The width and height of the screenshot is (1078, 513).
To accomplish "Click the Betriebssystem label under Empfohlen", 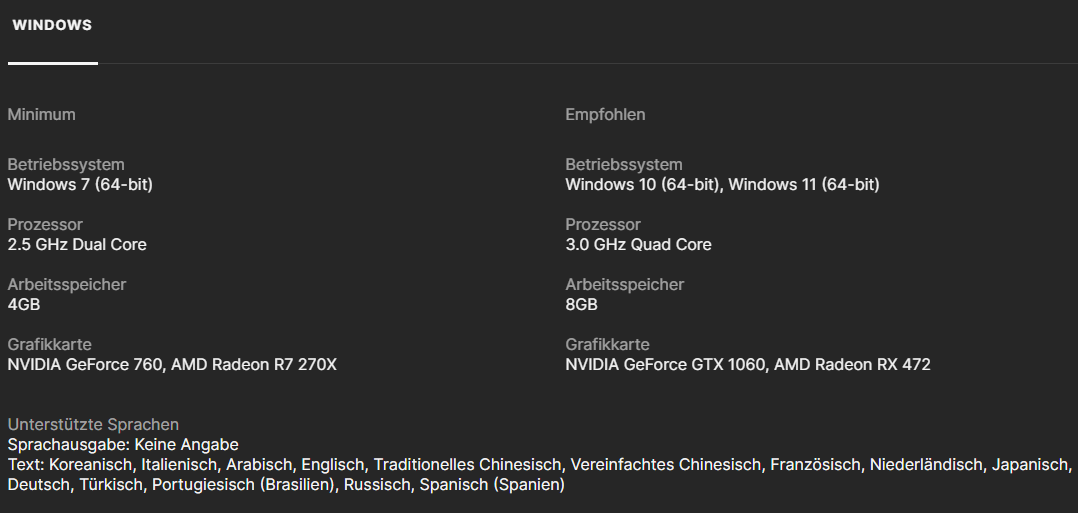I will [624, 164].
